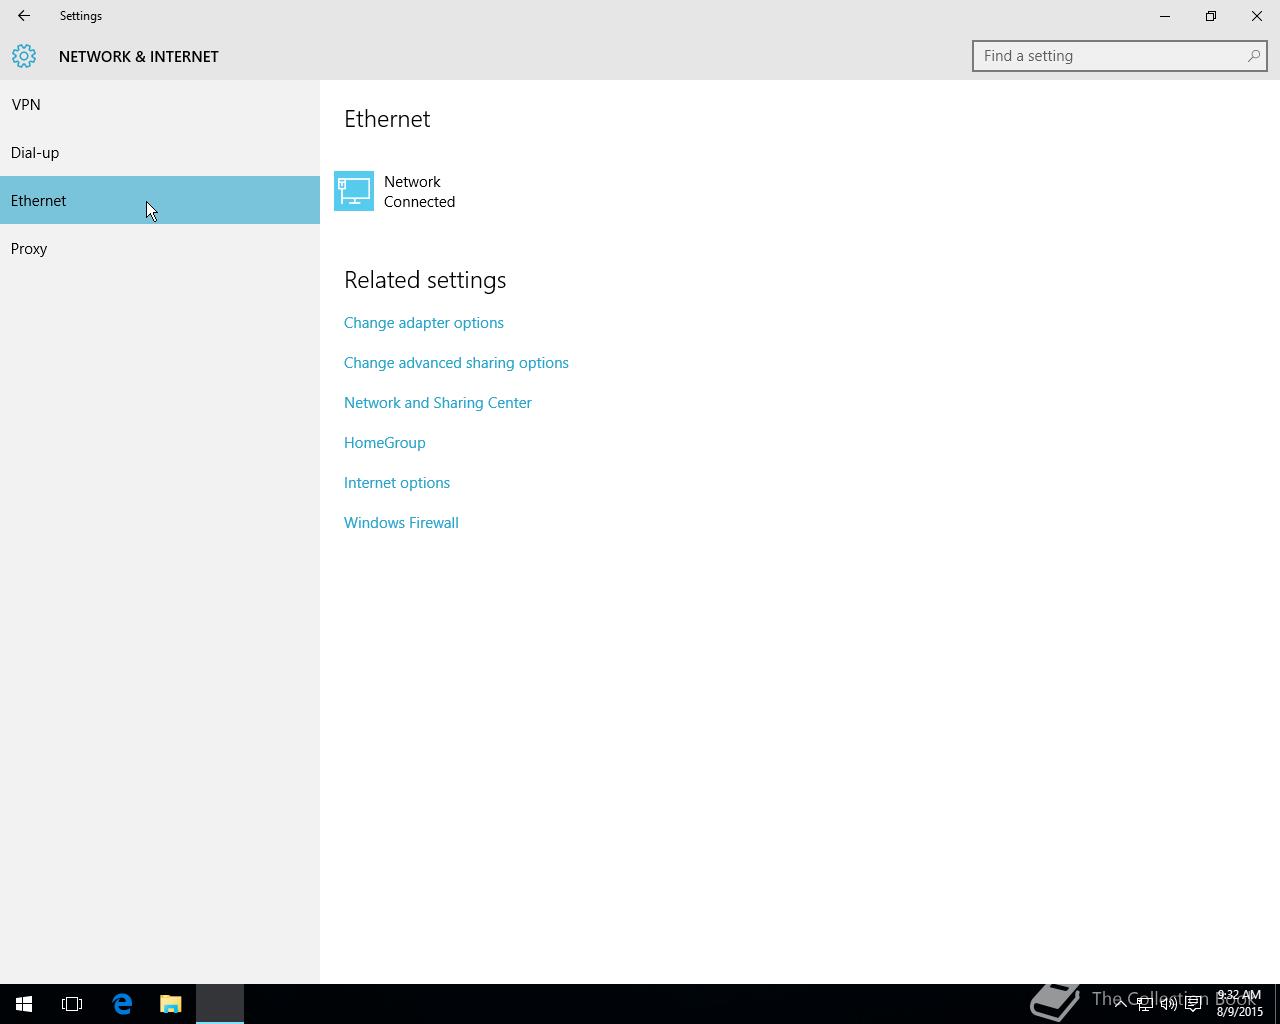The width and height of the screenshot is (1280, 1024).
Task: Click the search magnifier in Find a setting
Action: coord(1253,56)
